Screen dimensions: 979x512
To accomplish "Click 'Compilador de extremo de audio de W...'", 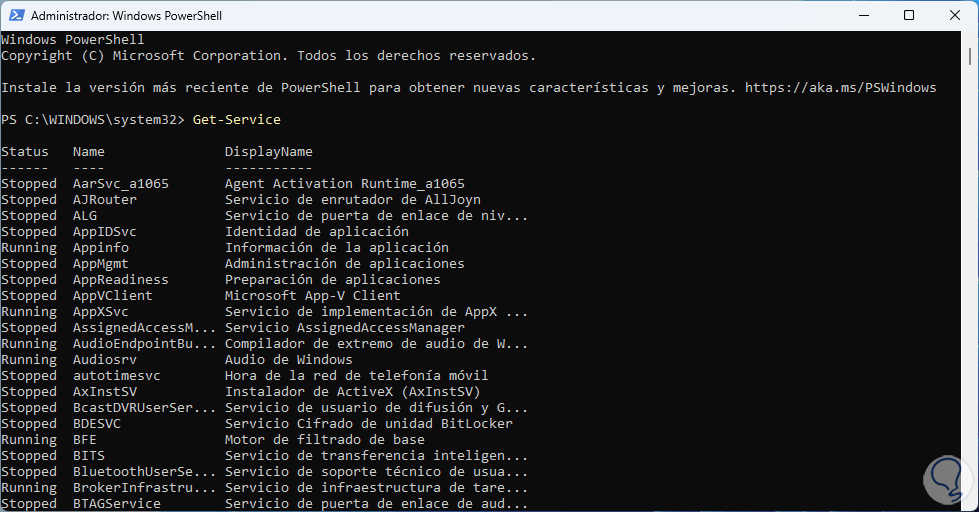I will (x=376, y=343).
